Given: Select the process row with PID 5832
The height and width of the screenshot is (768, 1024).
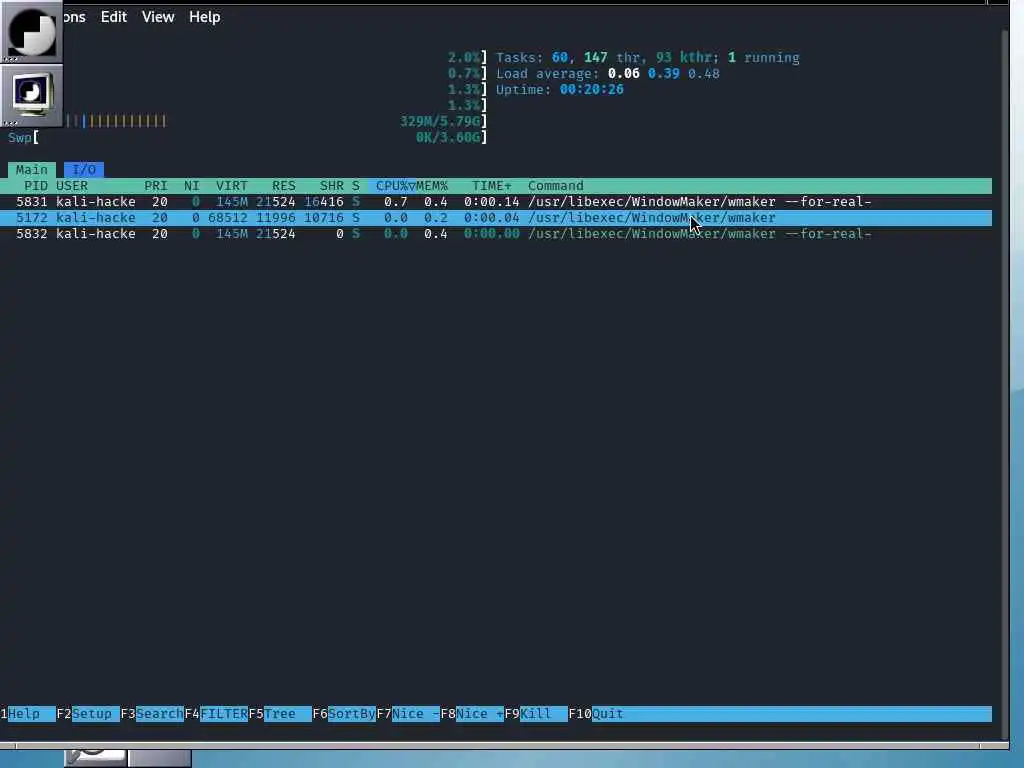Looking at the screenshot, I should pos(496,234).
